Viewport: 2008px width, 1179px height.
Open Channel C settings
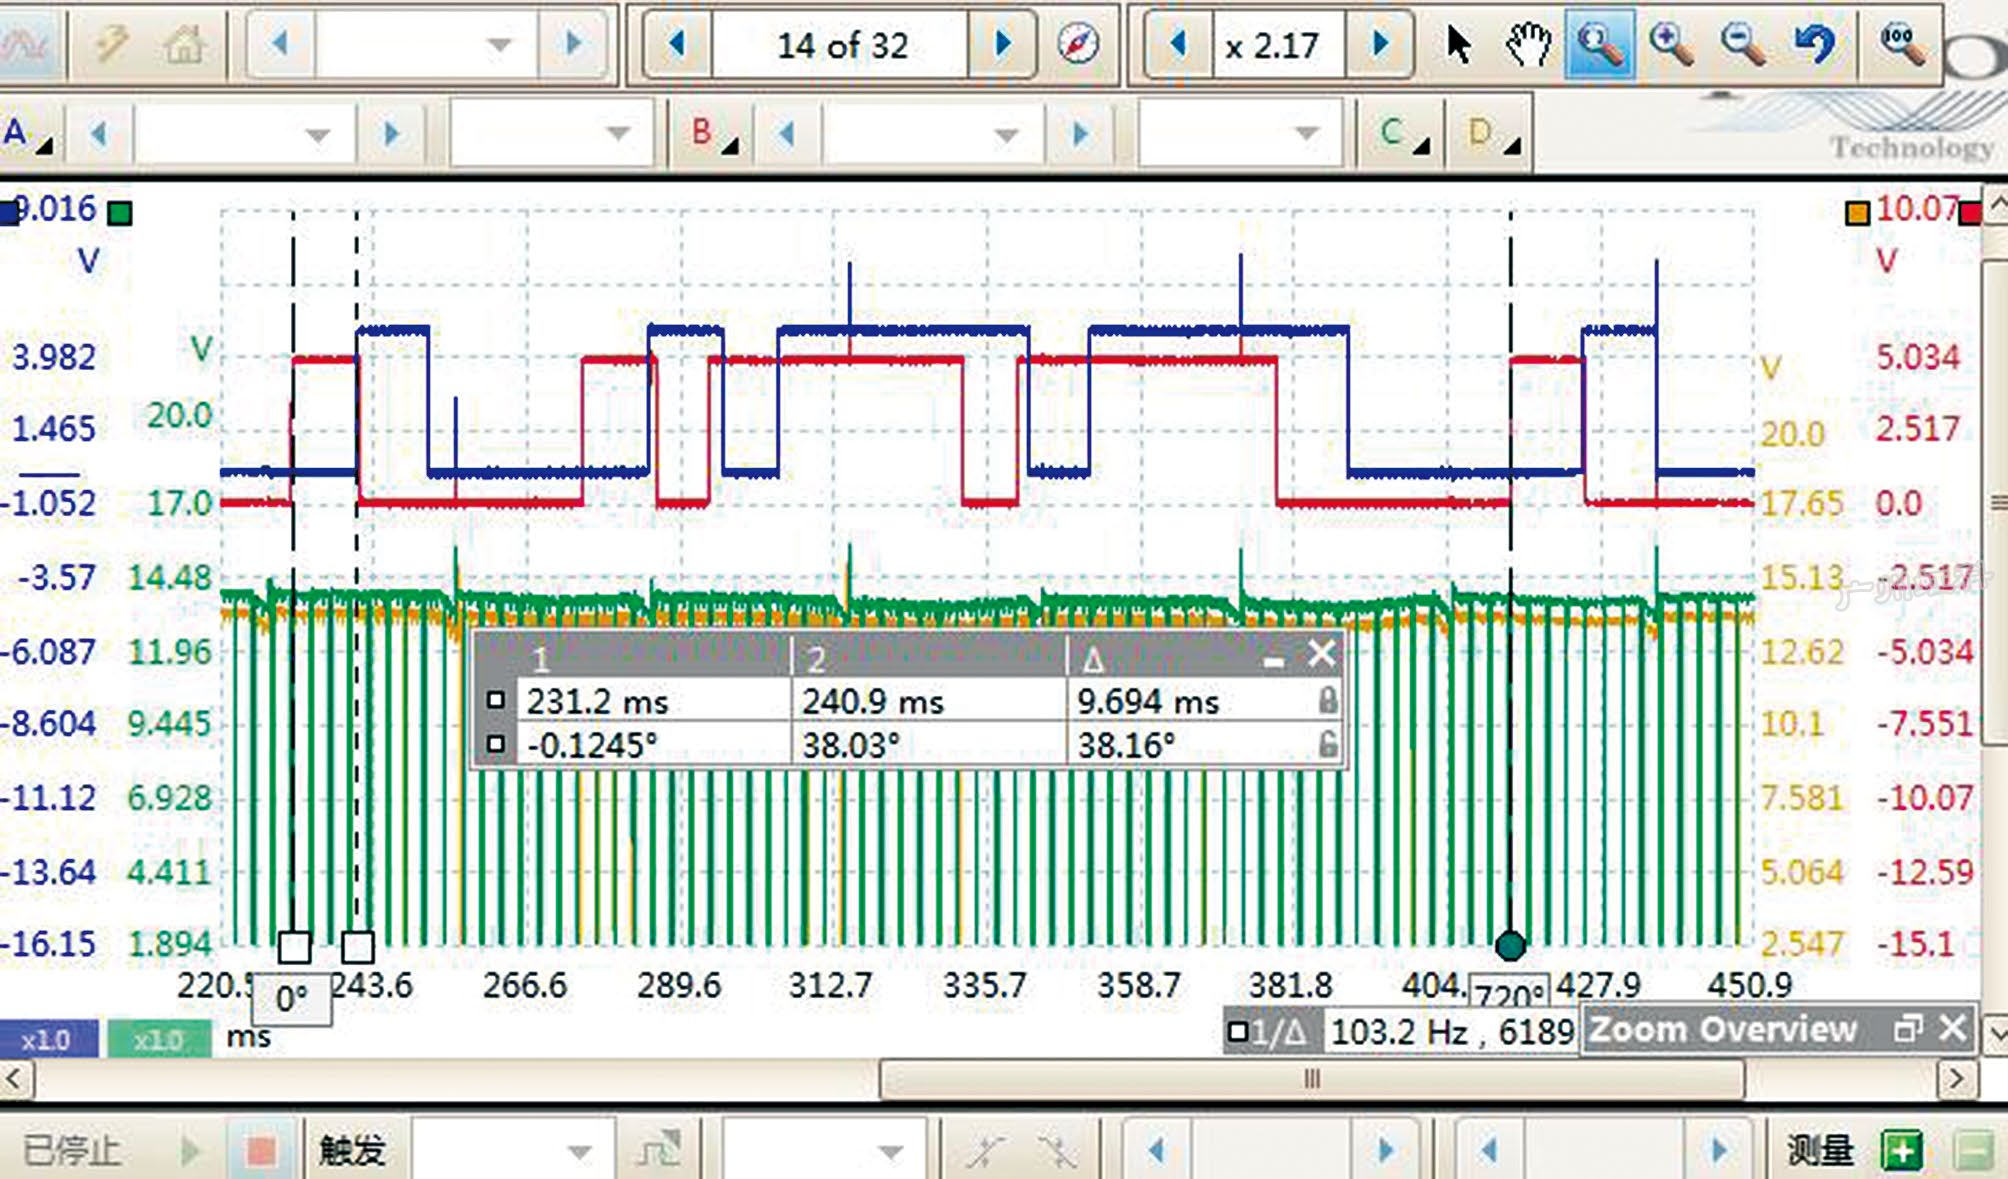coord(1403,134)
